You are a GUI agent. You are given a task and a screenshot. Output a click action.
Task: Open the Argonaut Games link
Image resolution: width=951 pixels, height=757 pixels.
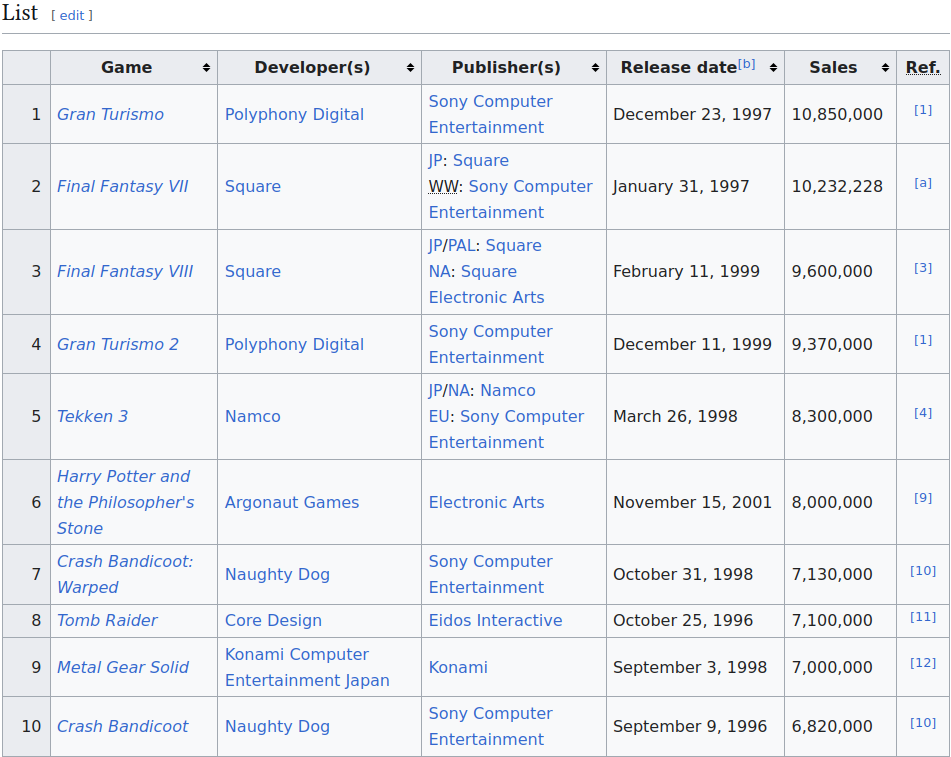[x=292, y=502]
